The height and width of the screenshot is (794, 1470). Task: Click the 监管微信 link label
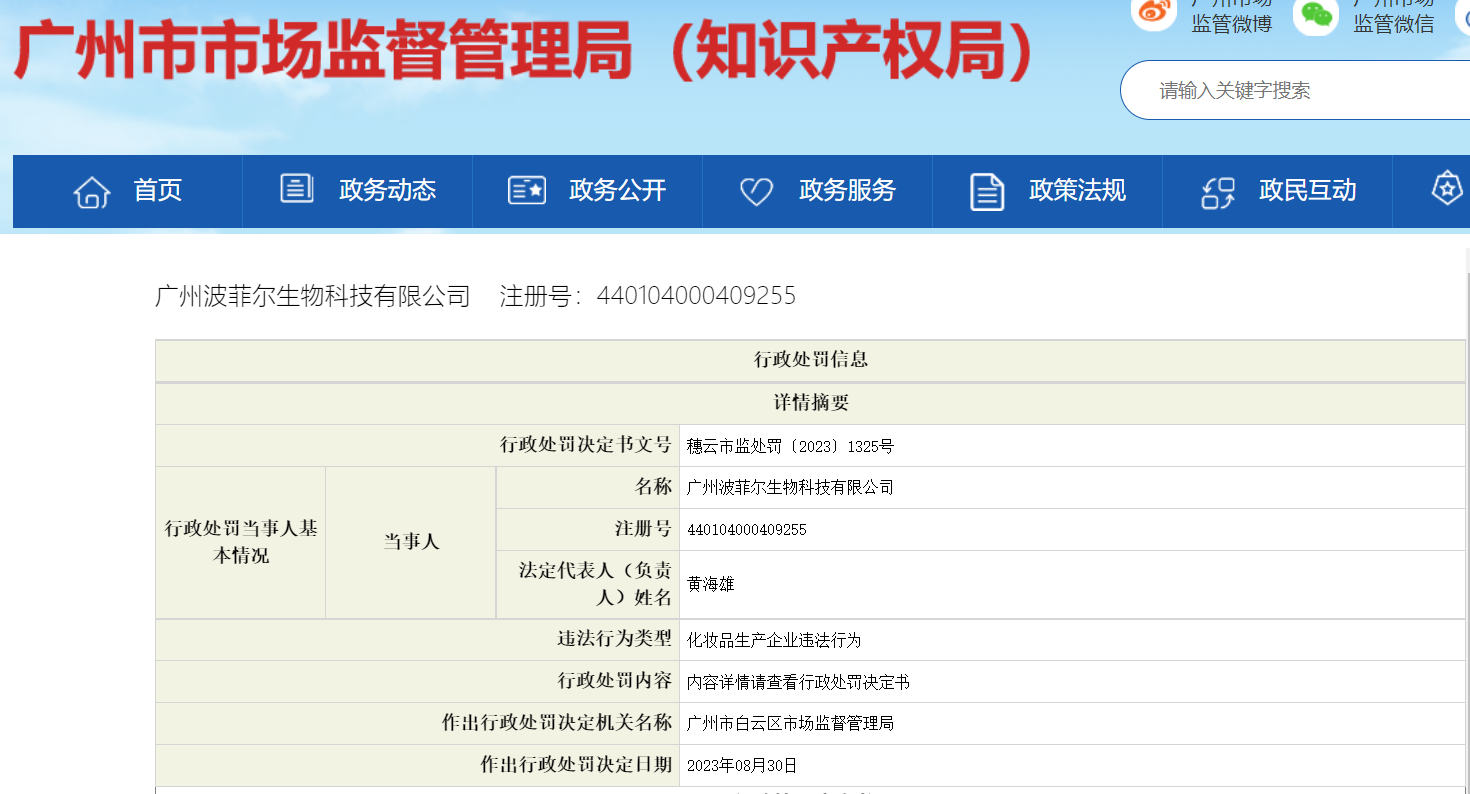pyautogui.click(x=1394, y=23)
